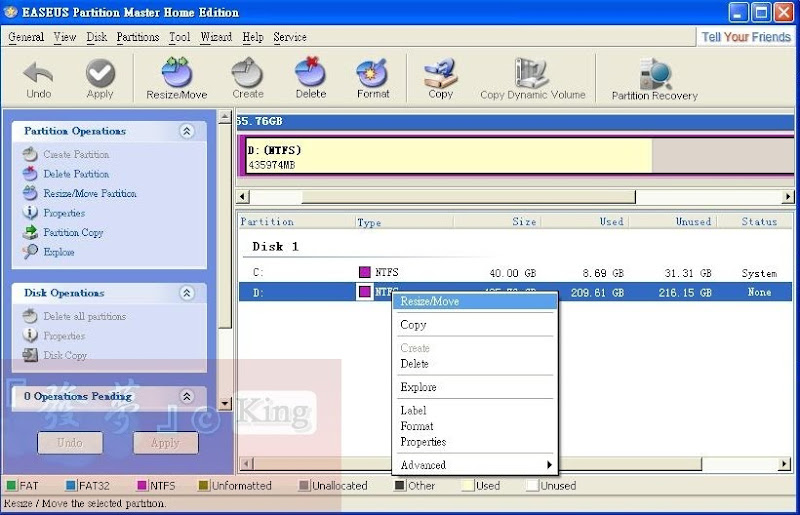The width and height of the screenshot is (800, 515).
Task: Expand the Advanced submenu arrow
Action: (549, 464)
